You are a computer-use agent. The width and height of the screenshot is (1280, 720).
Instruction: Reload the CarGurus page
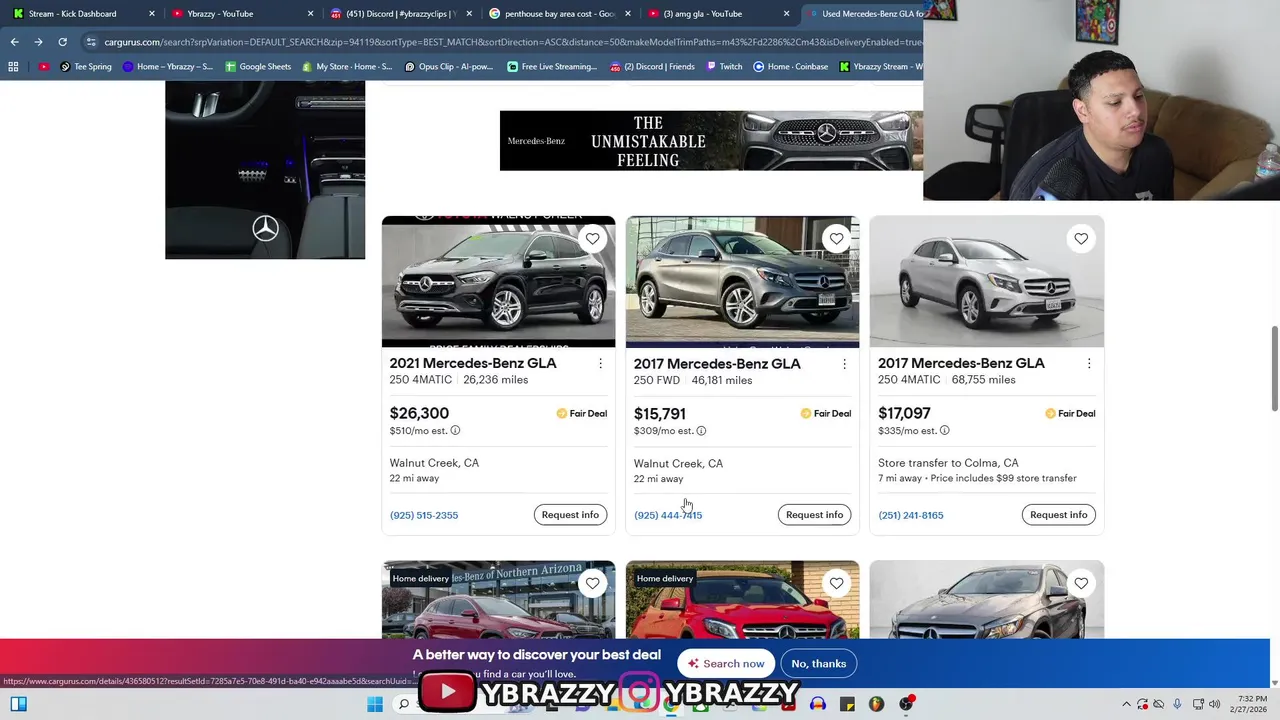62,42
